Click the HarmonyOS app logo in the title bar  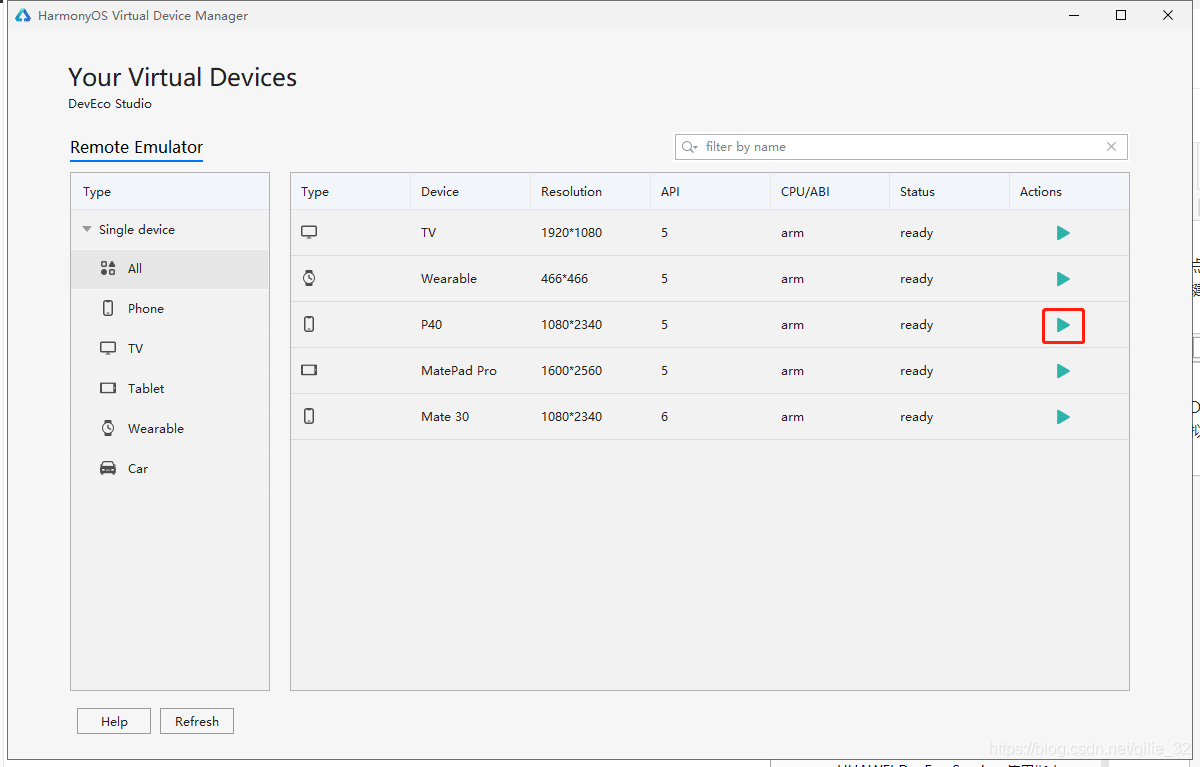pyautogui.click(x=22, y=16)
